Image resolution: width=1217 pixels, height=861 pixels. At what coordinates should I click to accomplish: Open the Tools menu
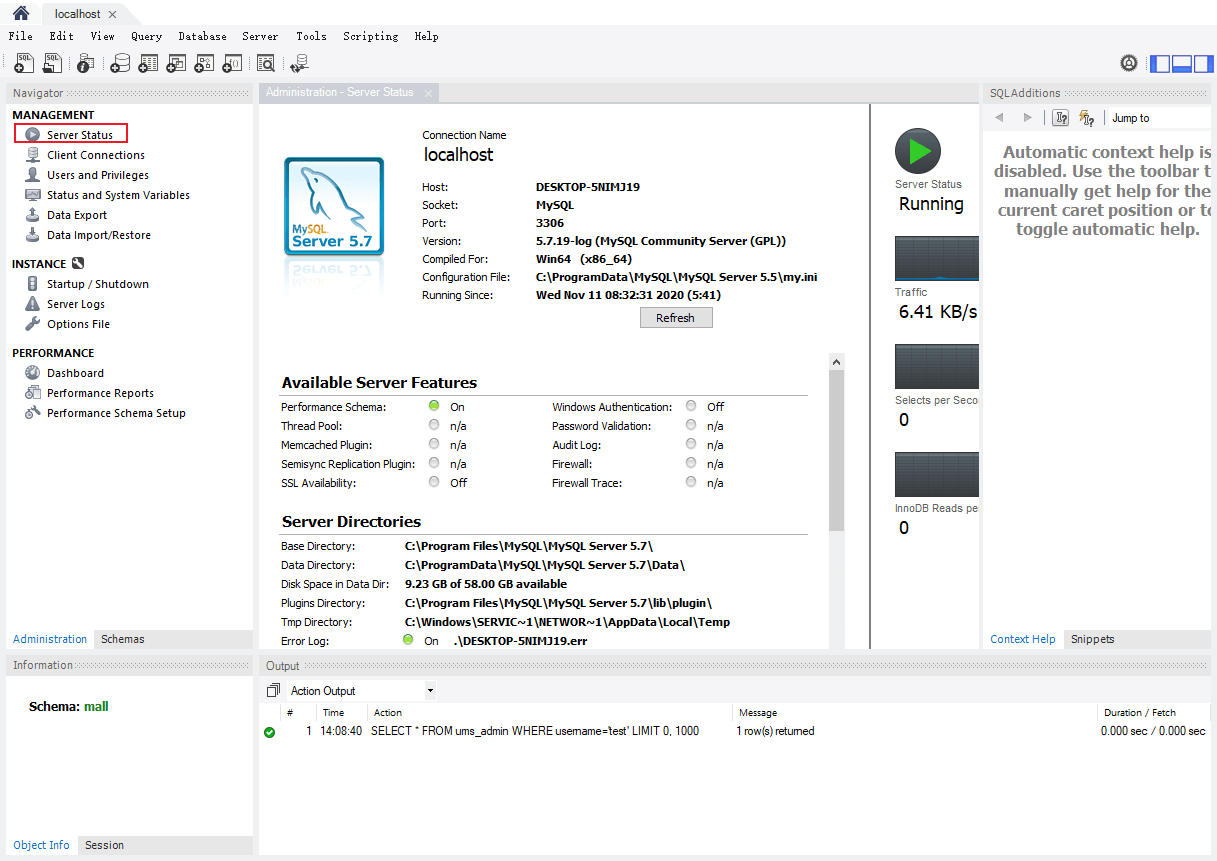point(311,36)
